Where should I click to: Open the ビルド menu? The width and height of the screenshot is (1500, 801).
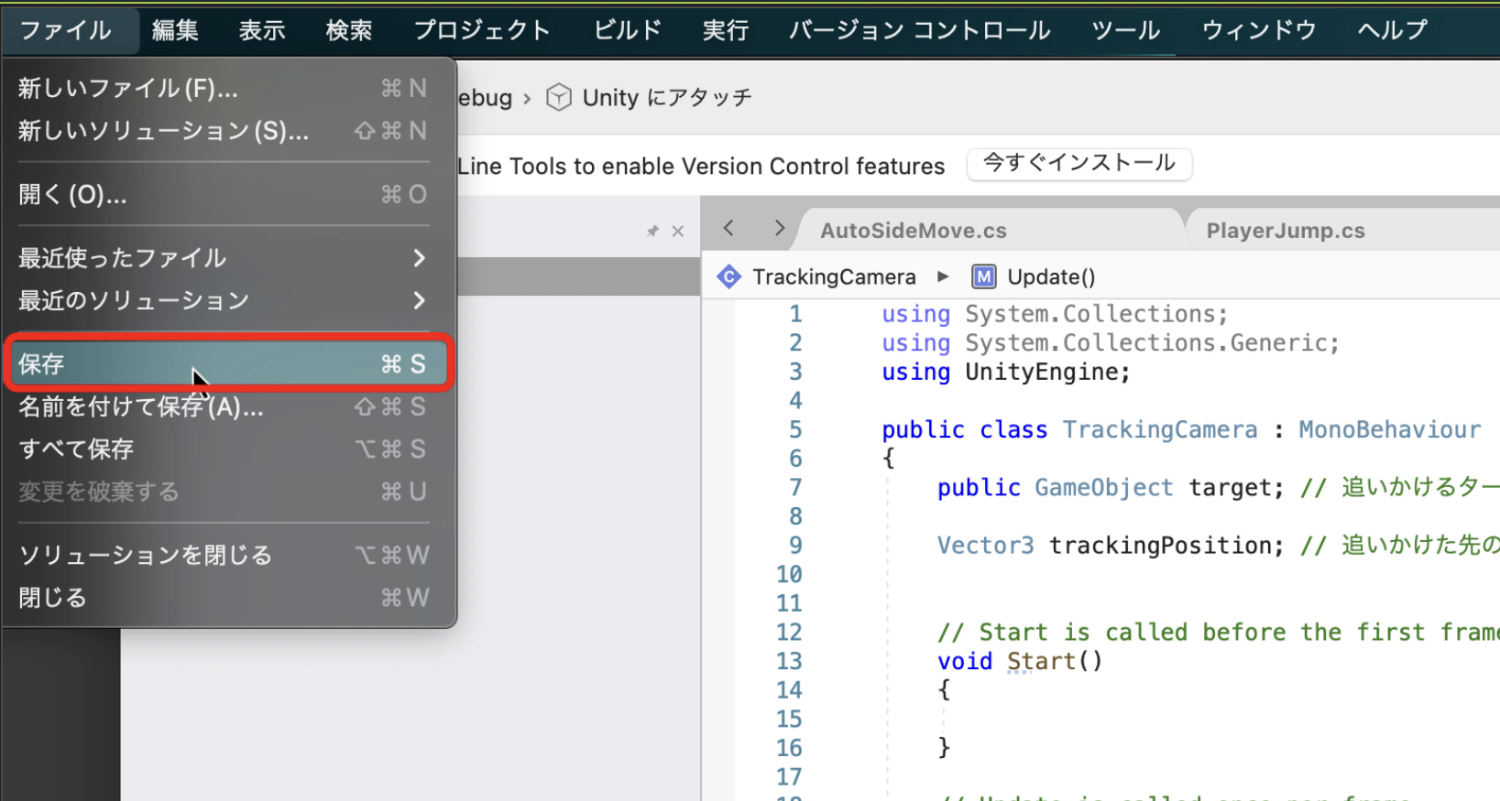pos(627,30)
